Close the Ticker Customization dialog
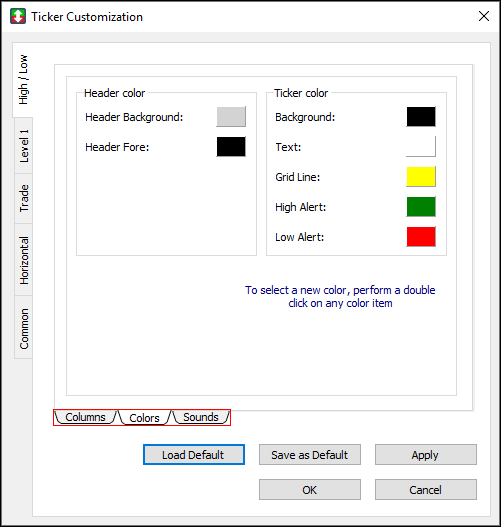This screenshot has height=527, width=501. [x=484, y=16]
